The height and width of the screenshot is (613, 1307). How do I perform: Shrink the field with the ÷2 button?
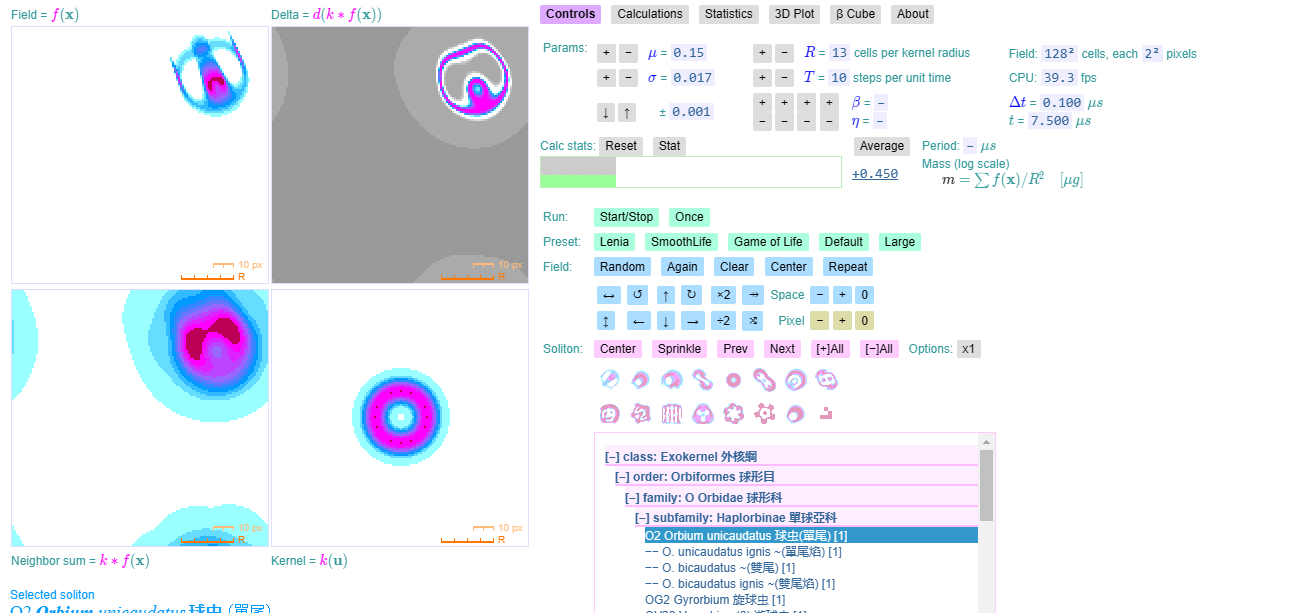coord(723,321)
